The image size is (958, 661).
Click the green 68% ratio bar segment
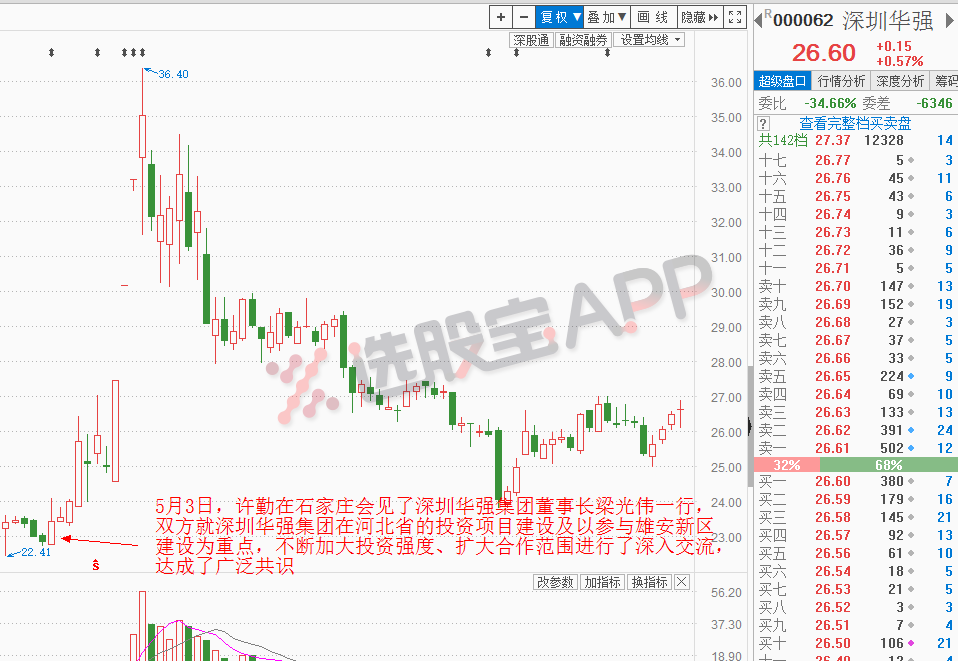pos(889,465)
